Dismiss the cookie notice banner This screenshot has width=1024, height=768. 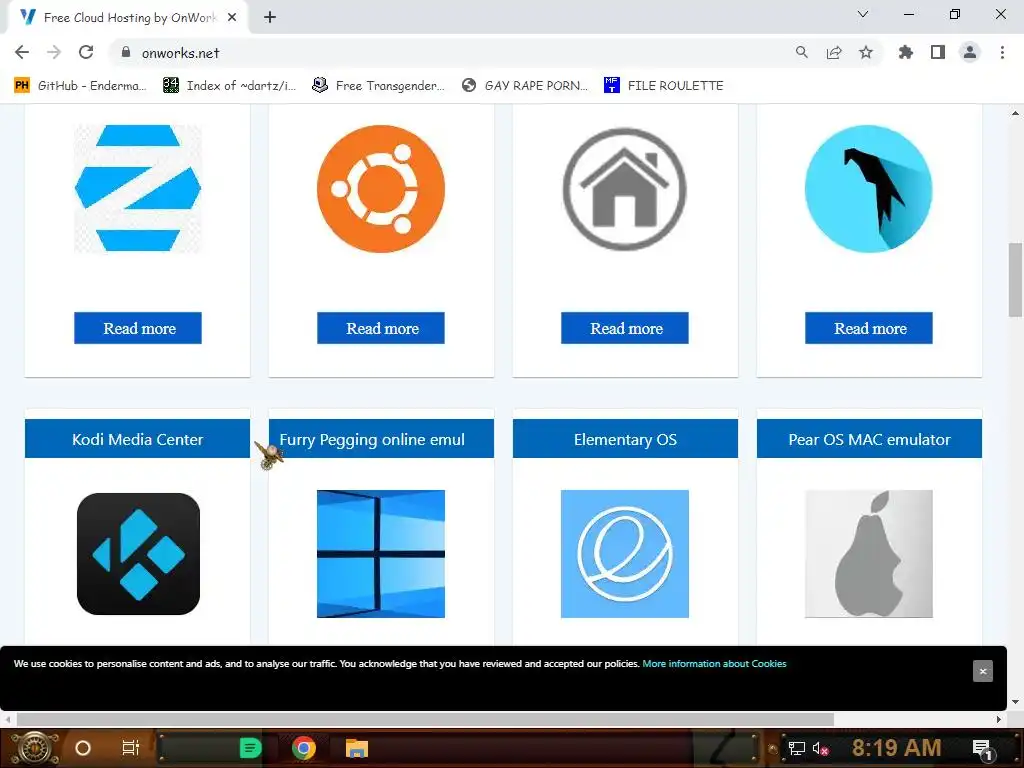point(983,671)
